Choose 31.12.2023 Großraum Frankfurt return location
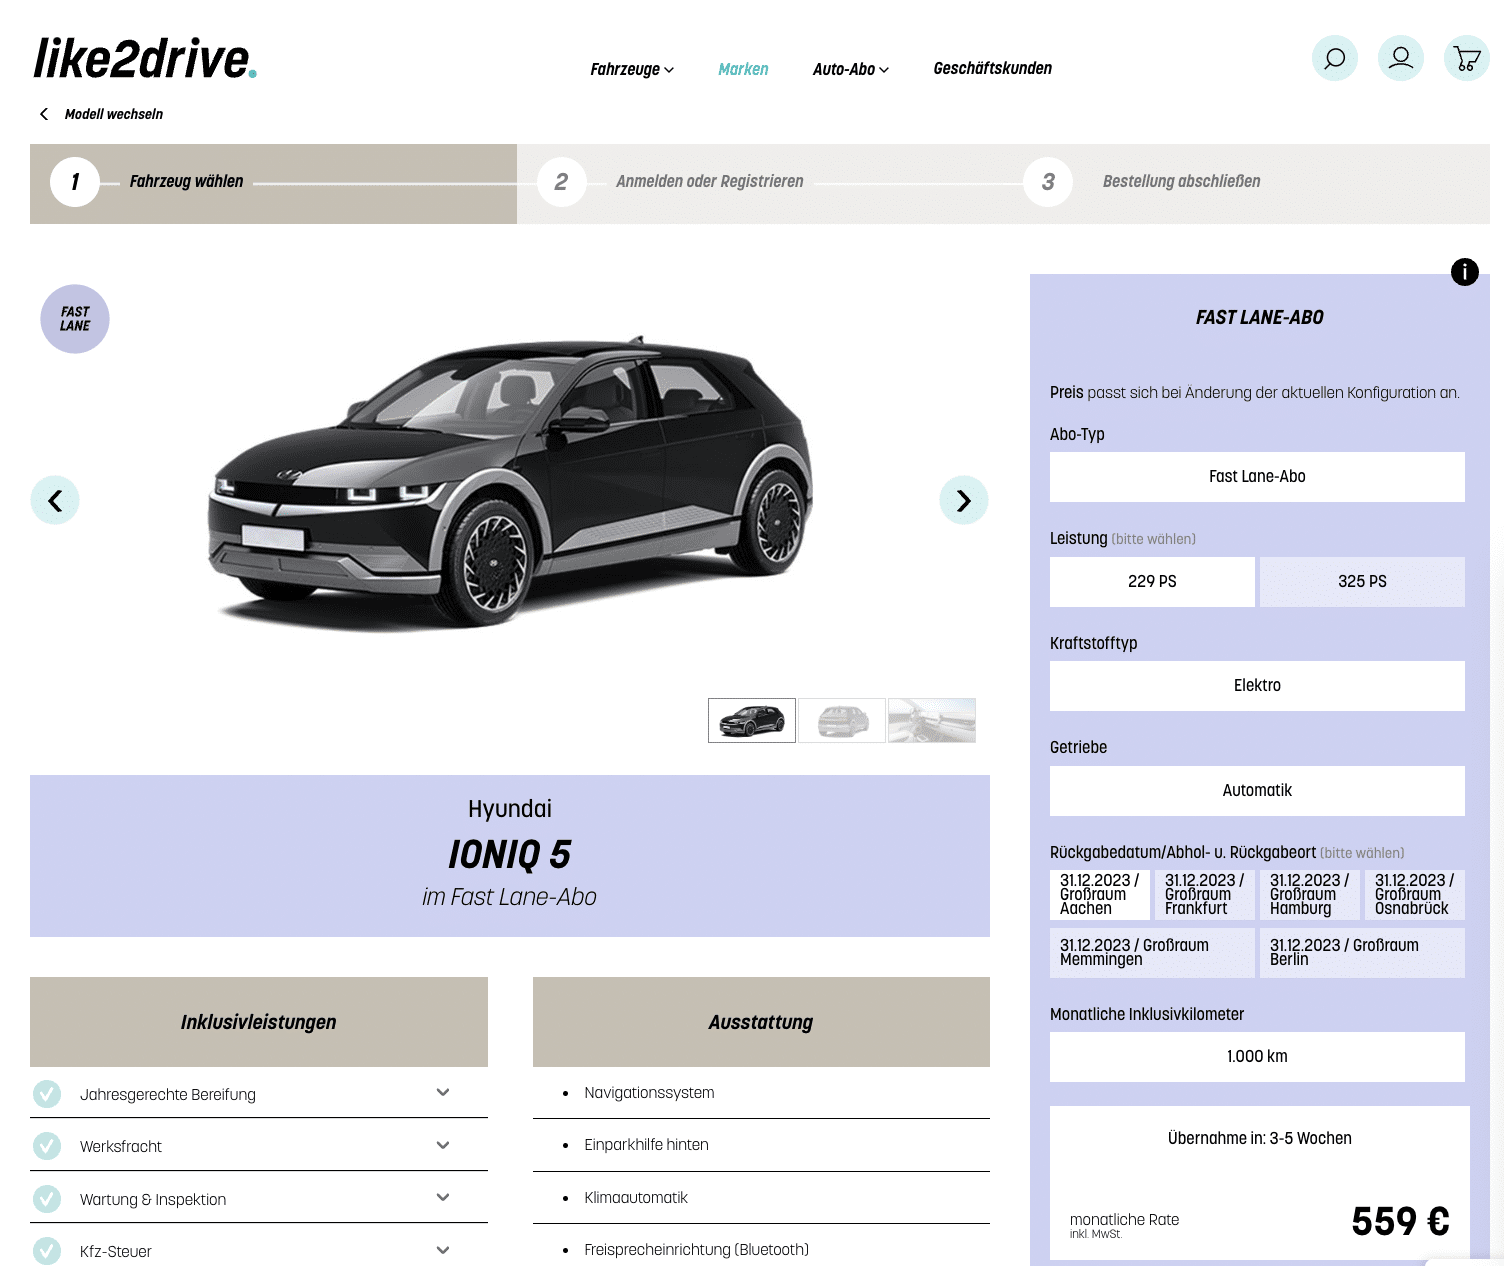The width and height of the screenshot is (1504, 1266). (x=1205, y=895)
